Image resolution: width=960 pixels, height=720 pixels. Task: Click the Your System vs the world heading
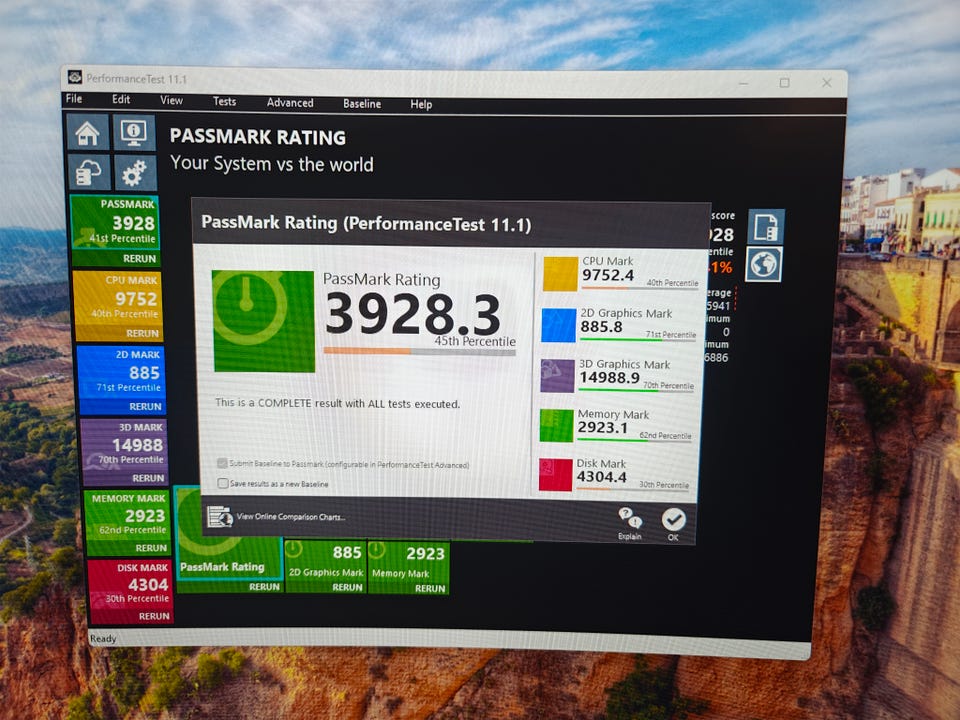click(272, 164)
